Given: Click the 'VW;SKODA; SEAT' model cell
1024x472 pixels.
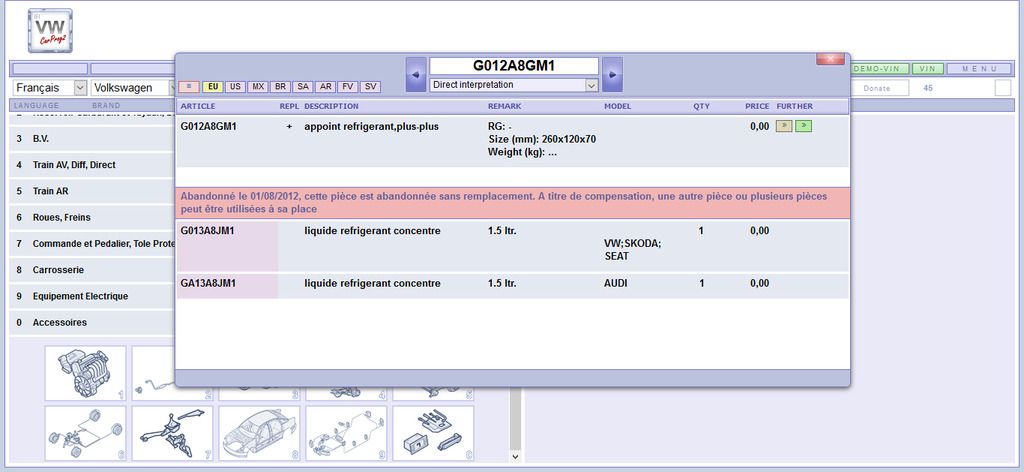Looking at the screenshot, I should pyautogui.click(x=633, y=250).
